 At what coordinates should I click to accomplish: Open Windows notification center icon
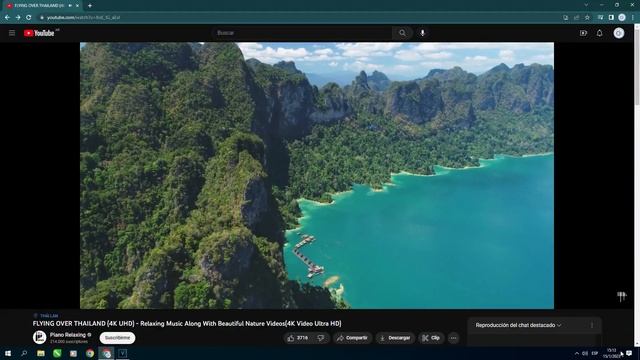click(629, 353)
